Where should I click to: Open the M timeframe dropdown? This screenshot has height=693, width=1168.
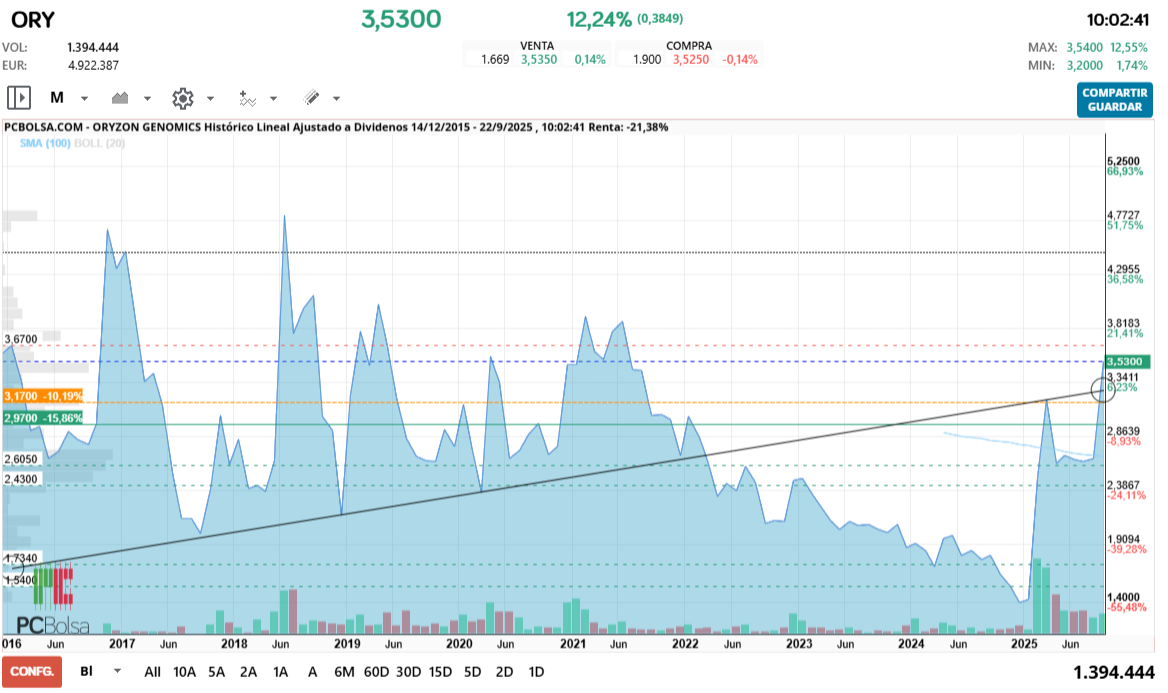pyautogui.click(x=84, y=98)
